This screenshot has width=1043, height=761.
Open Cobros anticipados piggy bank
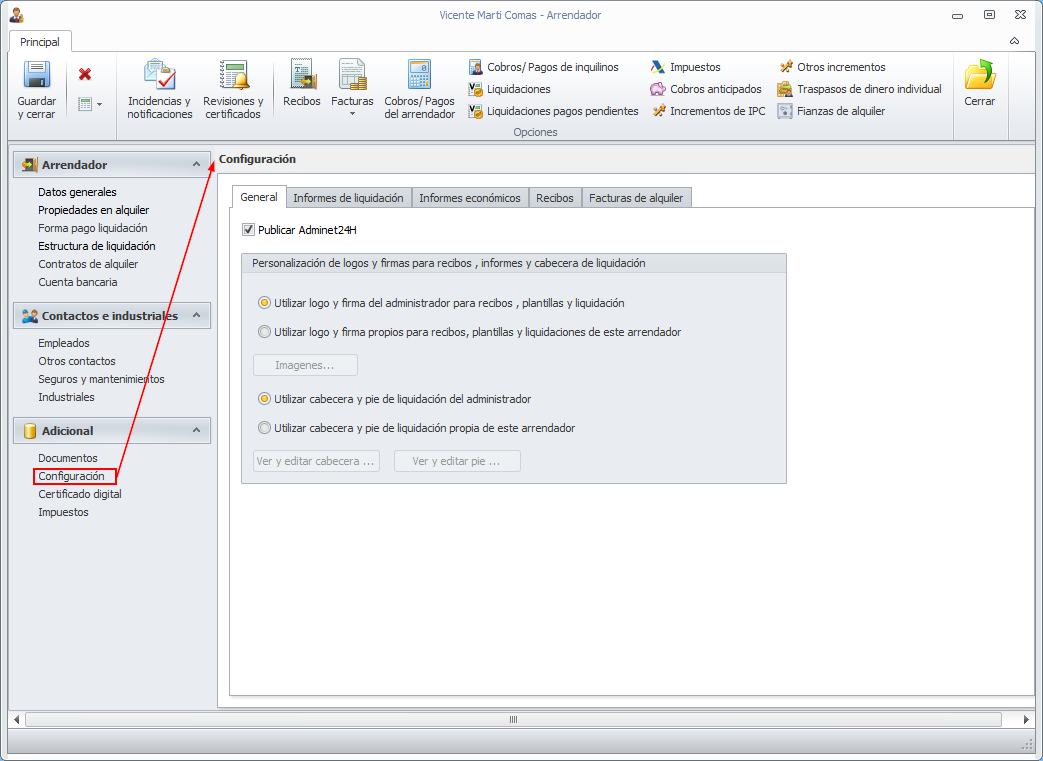[706, 89]
